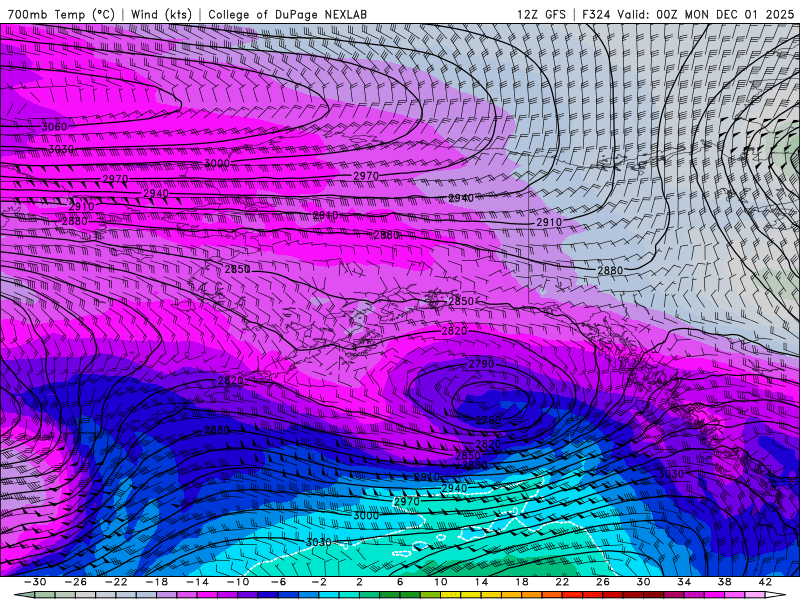Select the 3000 label in the cyan area
Viewport: 800px width, 600px height.
pyautogui.click(x=366, y=515)
